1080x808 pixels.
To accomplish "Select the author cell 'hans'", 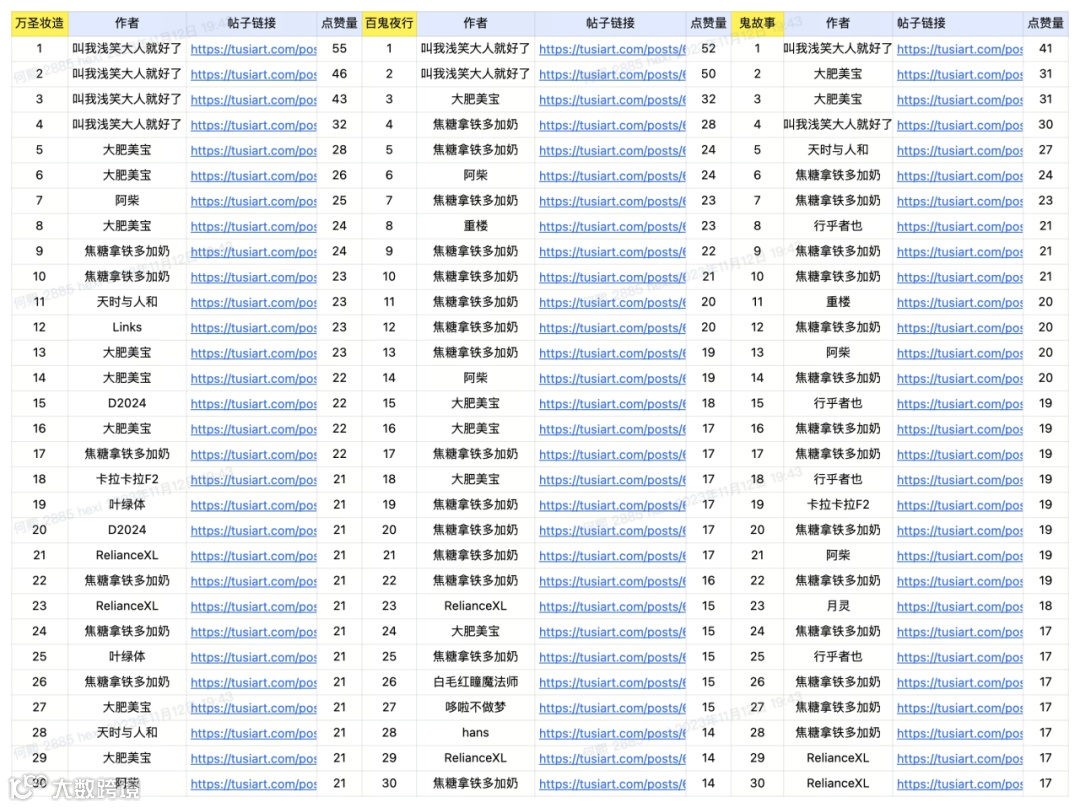I will [475, 733].
